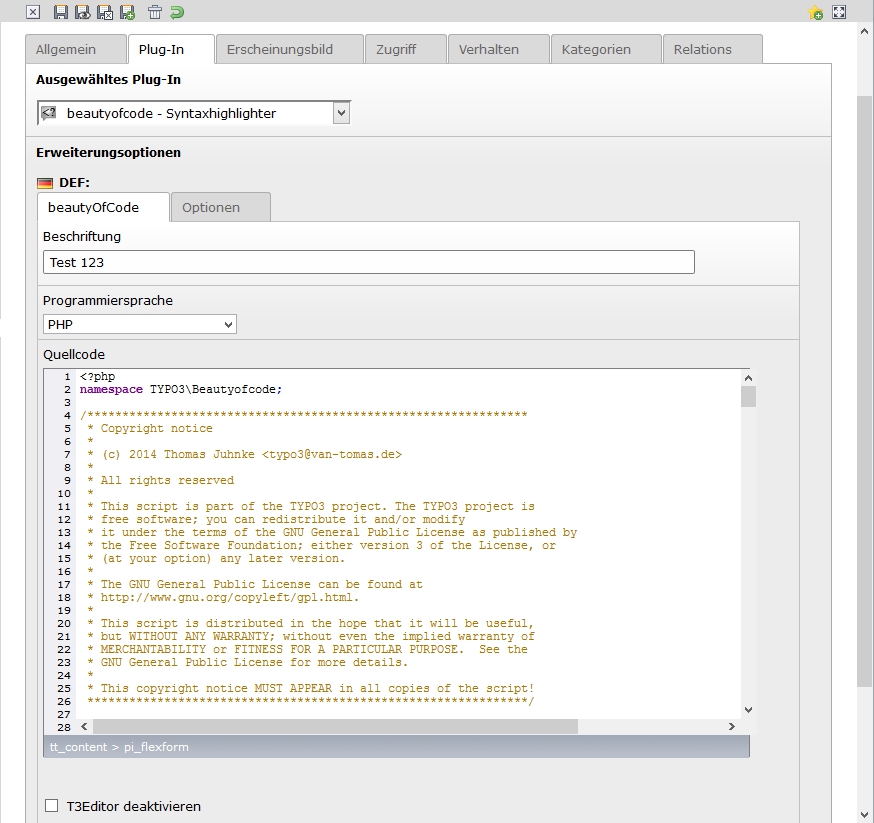Close the document with the X icon

coord(33,12)
